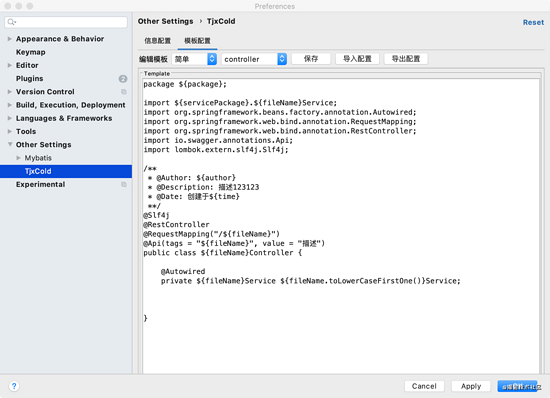Open the controller template type dropdown
Viewport: 550px width, 398px height.
click(x=254, y=59)
